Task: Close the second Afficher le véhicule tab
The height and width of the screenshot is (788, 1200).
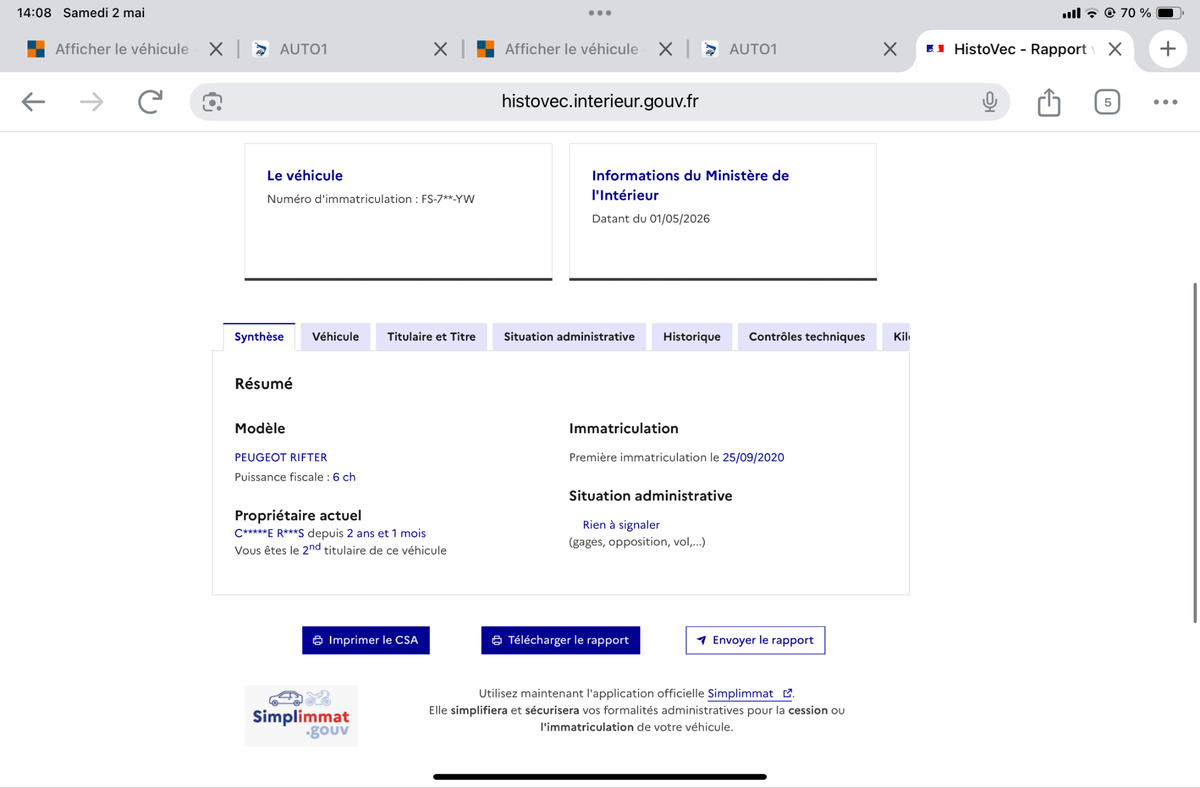Action: [x=665, y=49]
